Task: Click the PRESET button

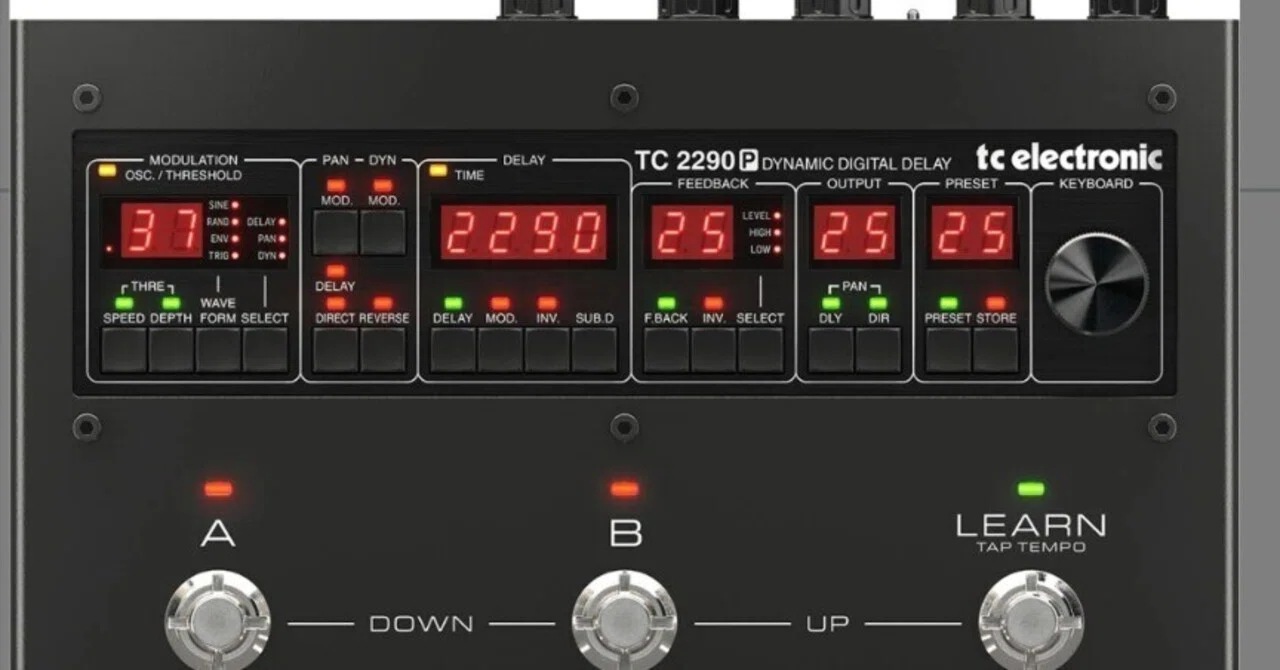Action: [948, 349]
